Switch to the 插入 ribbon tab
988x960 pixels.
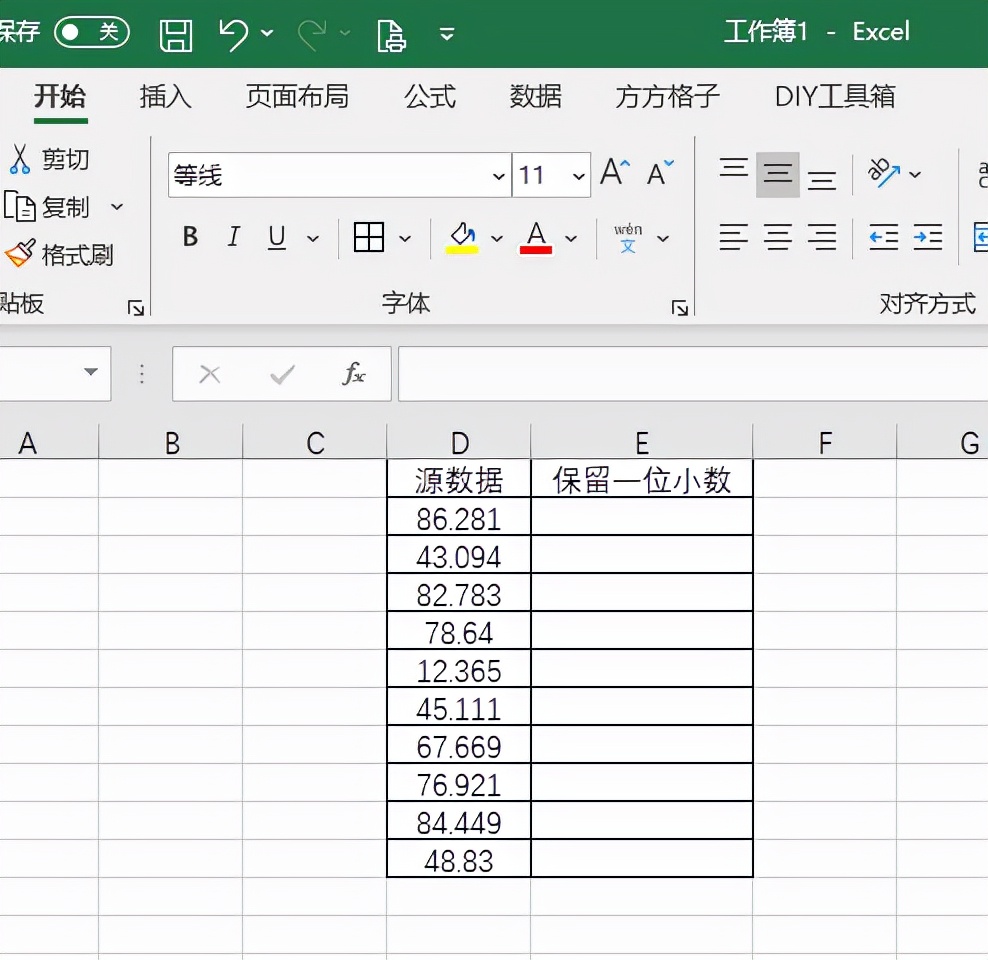tap(163, 97)
